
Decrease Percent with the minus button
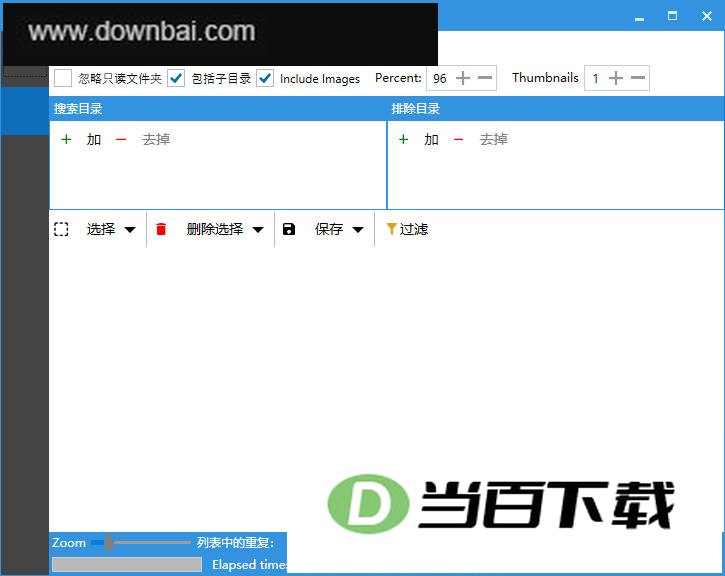click(485, 78)
